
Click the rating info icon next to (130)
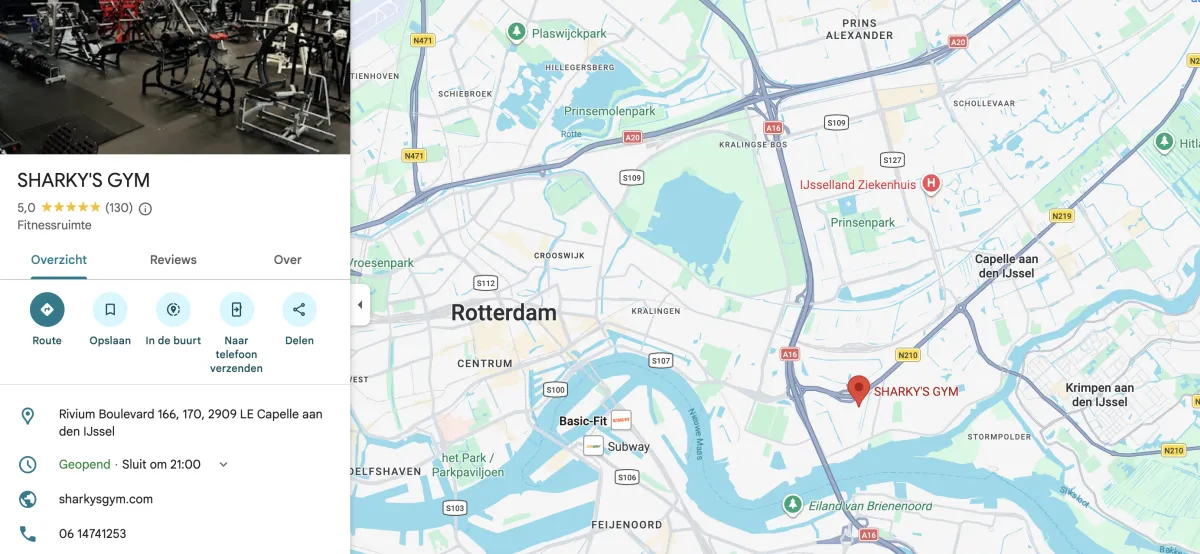145,209
